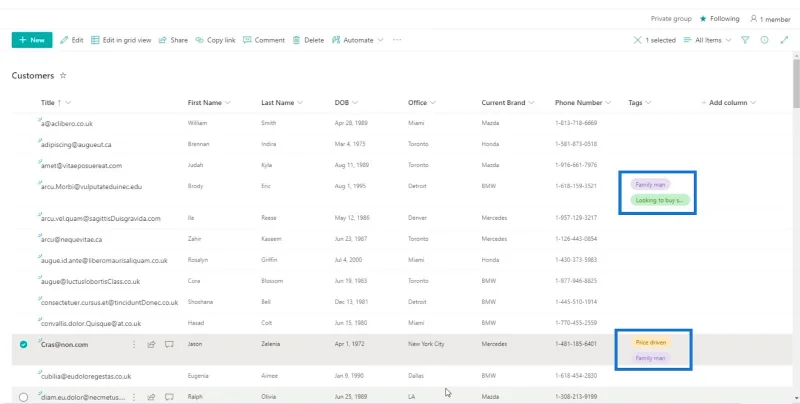Click the Shoshana first name cell
Image resolution: width=800 pixels, height=404 pixels.
(x=199, y=301)
